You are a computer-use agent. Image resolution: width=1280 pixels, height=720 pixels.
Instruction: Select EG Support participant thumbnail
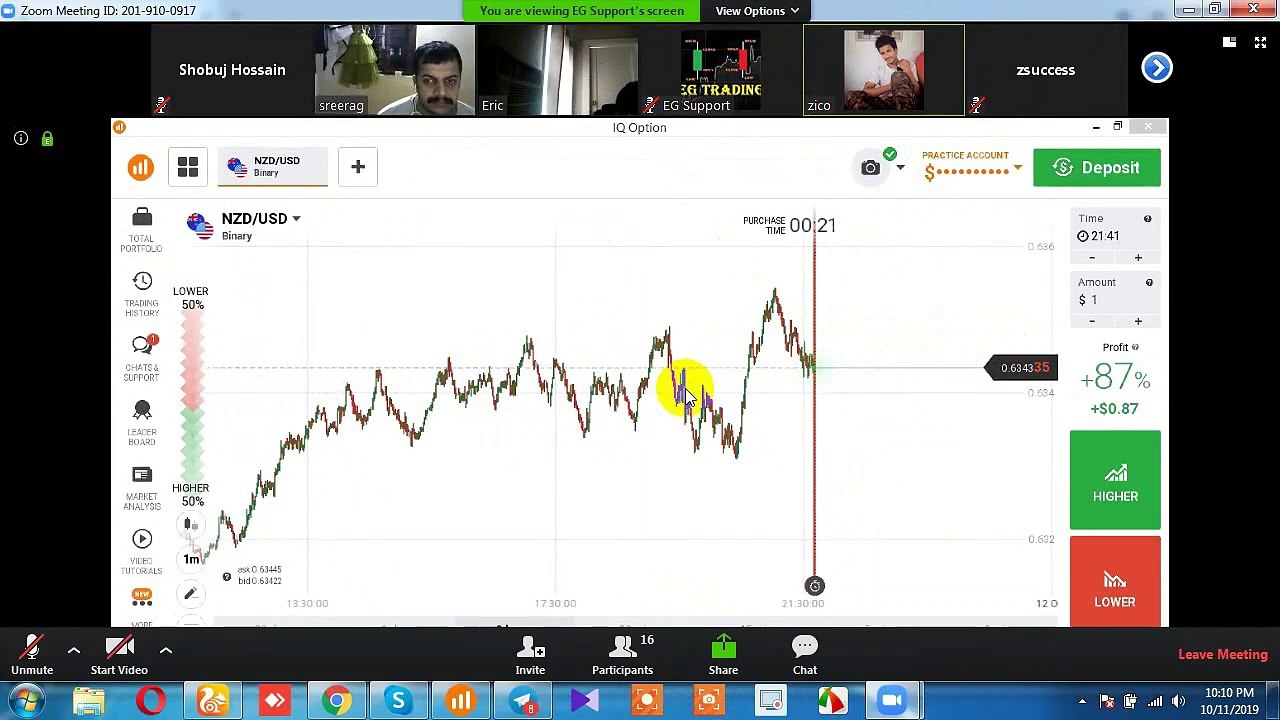[720, 70]
